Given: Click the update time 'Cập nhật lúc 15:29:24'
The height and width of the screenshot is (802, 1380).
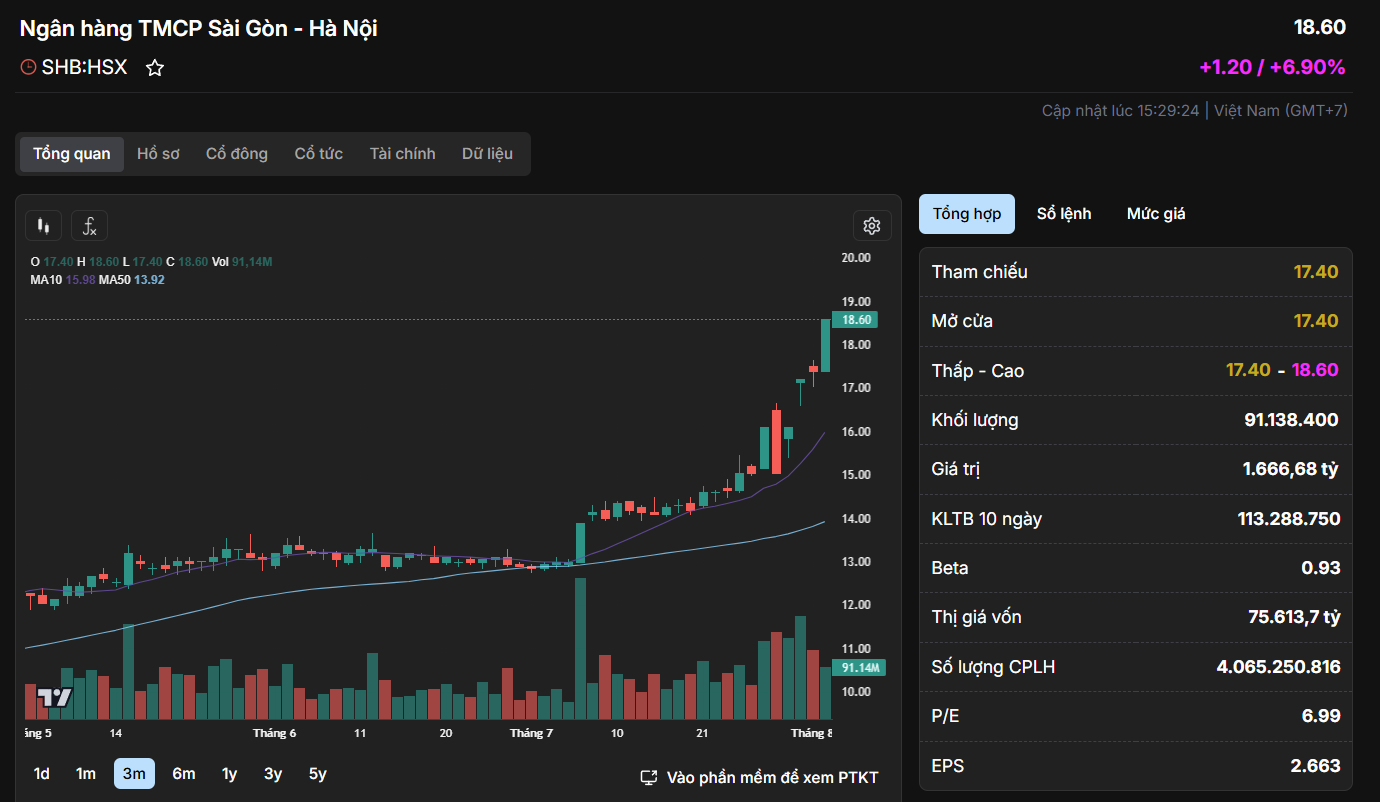Looking at the screenshot, I should [x=1120, y=110].
